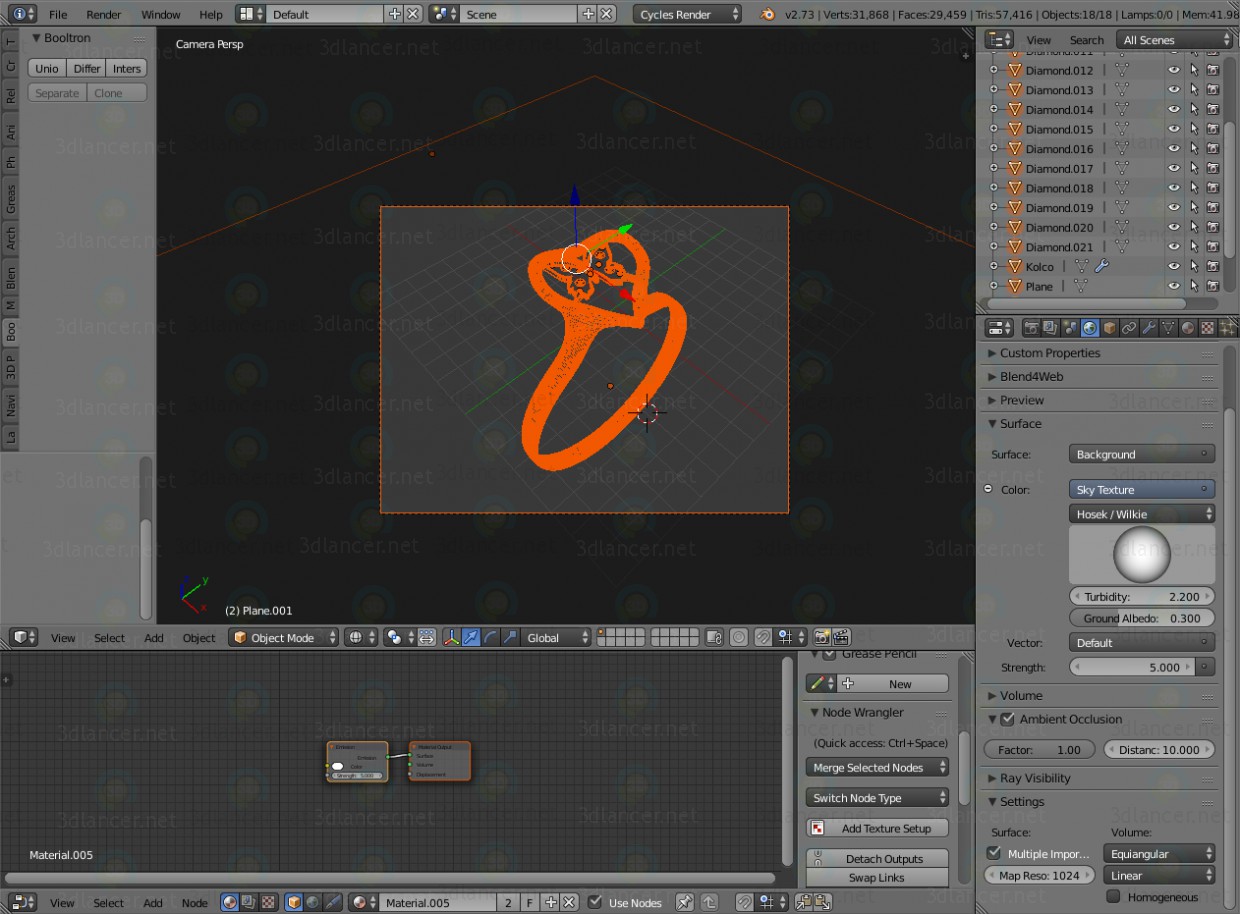This screenshot has width=1240, height=914.
Task: Open the Modifiers properties tab (wrench icon)
Action: 1148,328
